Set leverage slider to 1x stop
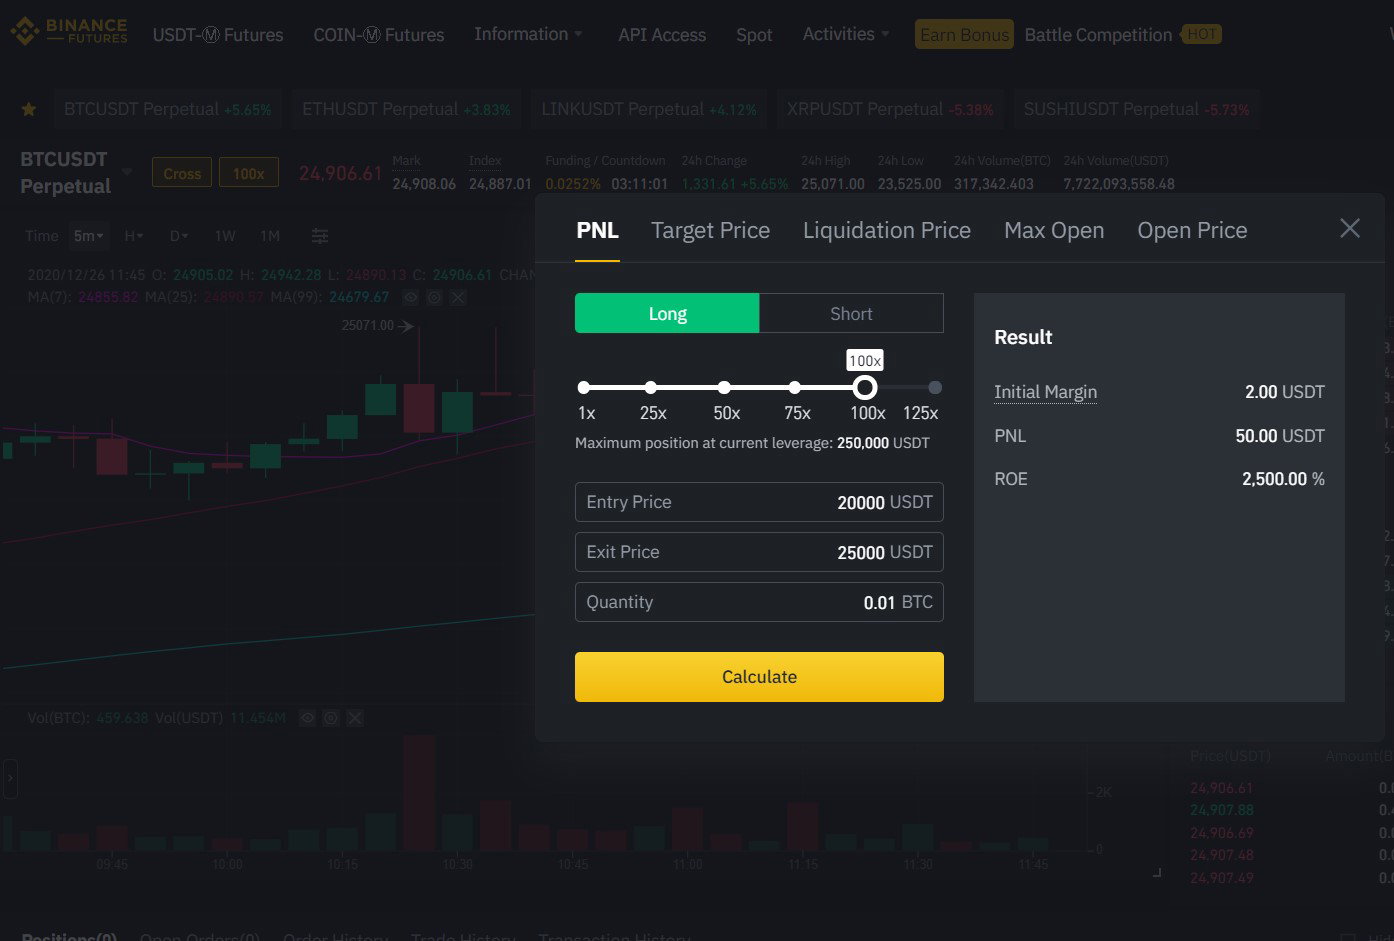This screenshot has height=941, width=1394. [584, 387]
